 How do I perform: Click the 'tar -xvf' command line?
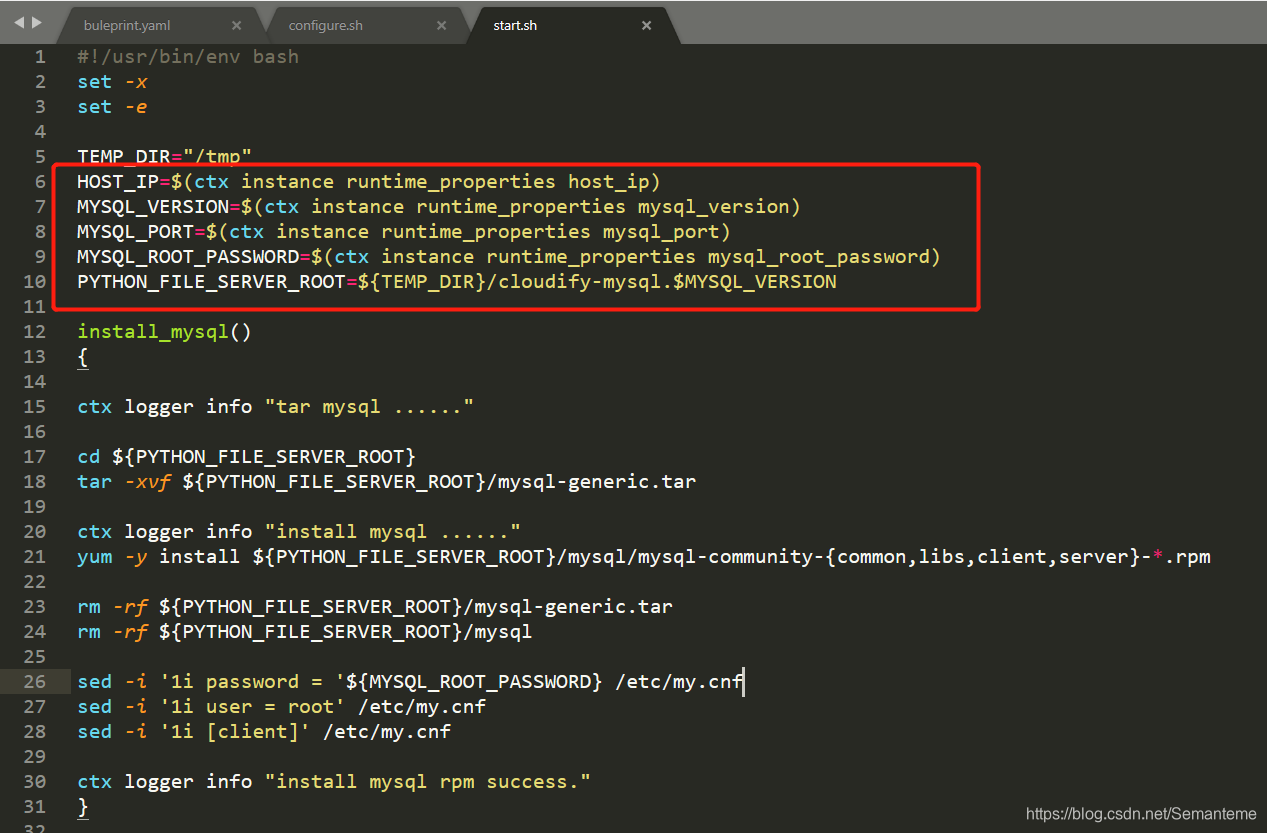(386, 482)
